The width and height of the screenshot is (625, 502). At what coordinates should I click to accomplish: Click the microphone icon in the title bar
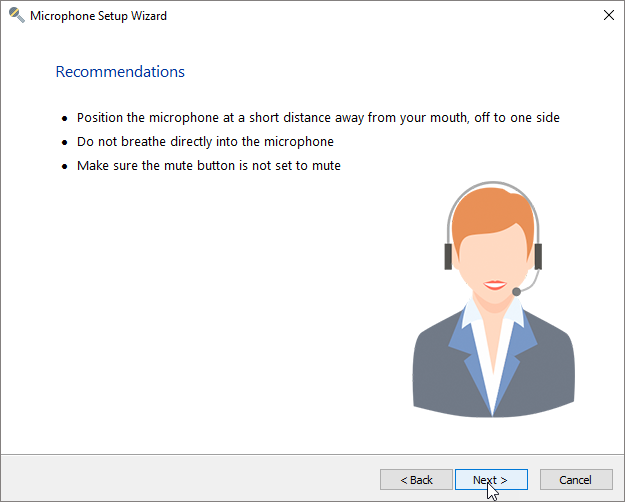[x=16, y=16]
